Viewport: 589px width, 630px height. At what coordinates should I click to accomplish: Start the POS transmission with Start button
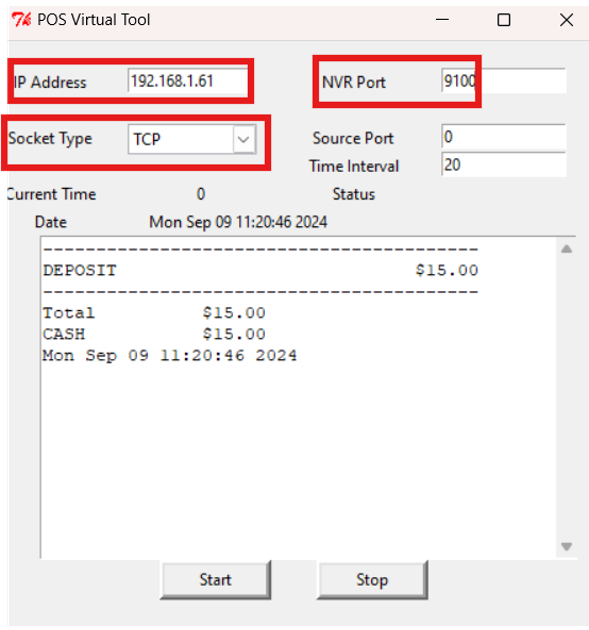point(216,580)
